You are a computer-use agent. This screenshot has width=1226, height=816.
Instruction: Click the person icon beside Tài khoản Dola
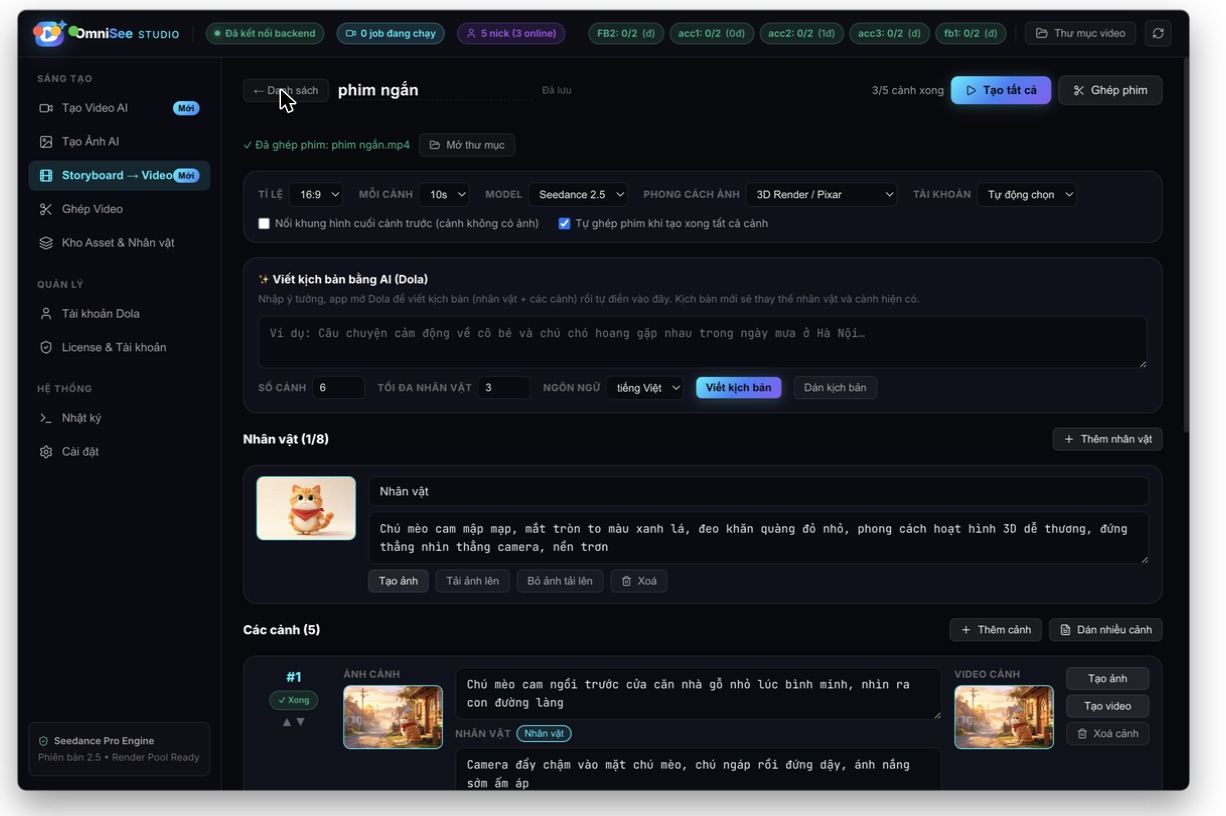pyautogui.click(x=46, y=314)
